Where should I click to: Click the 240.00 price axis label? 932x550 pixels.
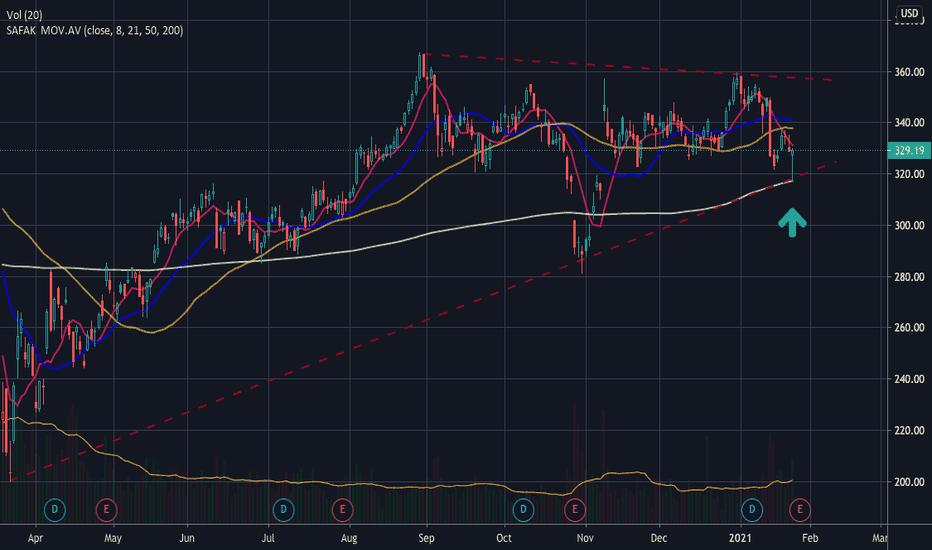(909, 379)
